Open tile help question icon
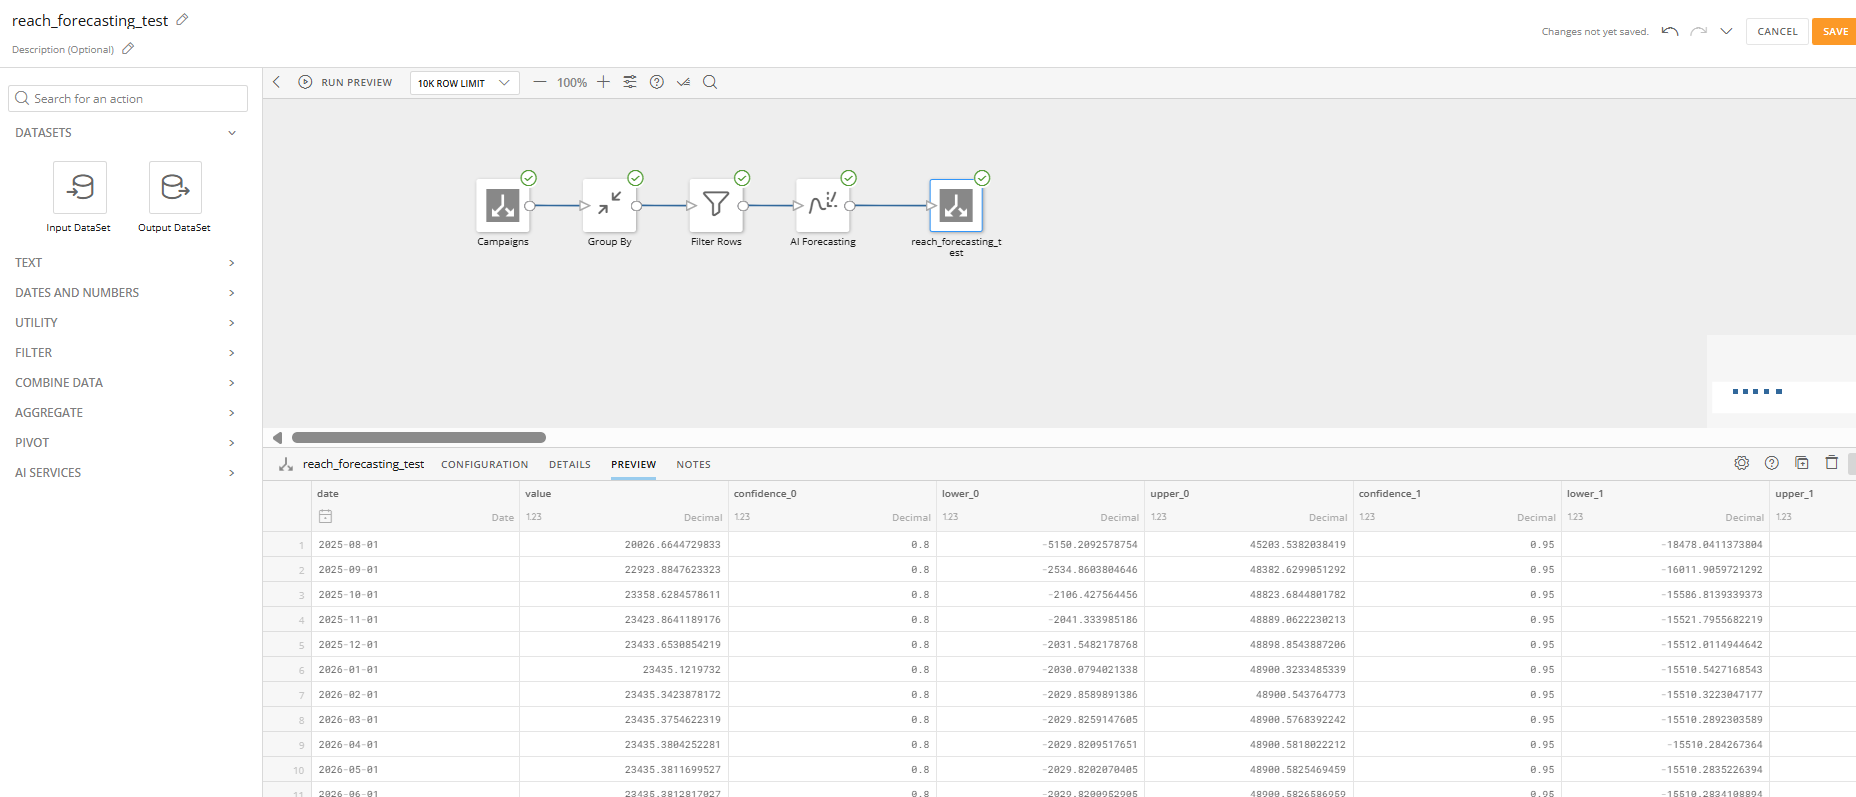Screen dimensions: 1856x797 coord(1772,463)
